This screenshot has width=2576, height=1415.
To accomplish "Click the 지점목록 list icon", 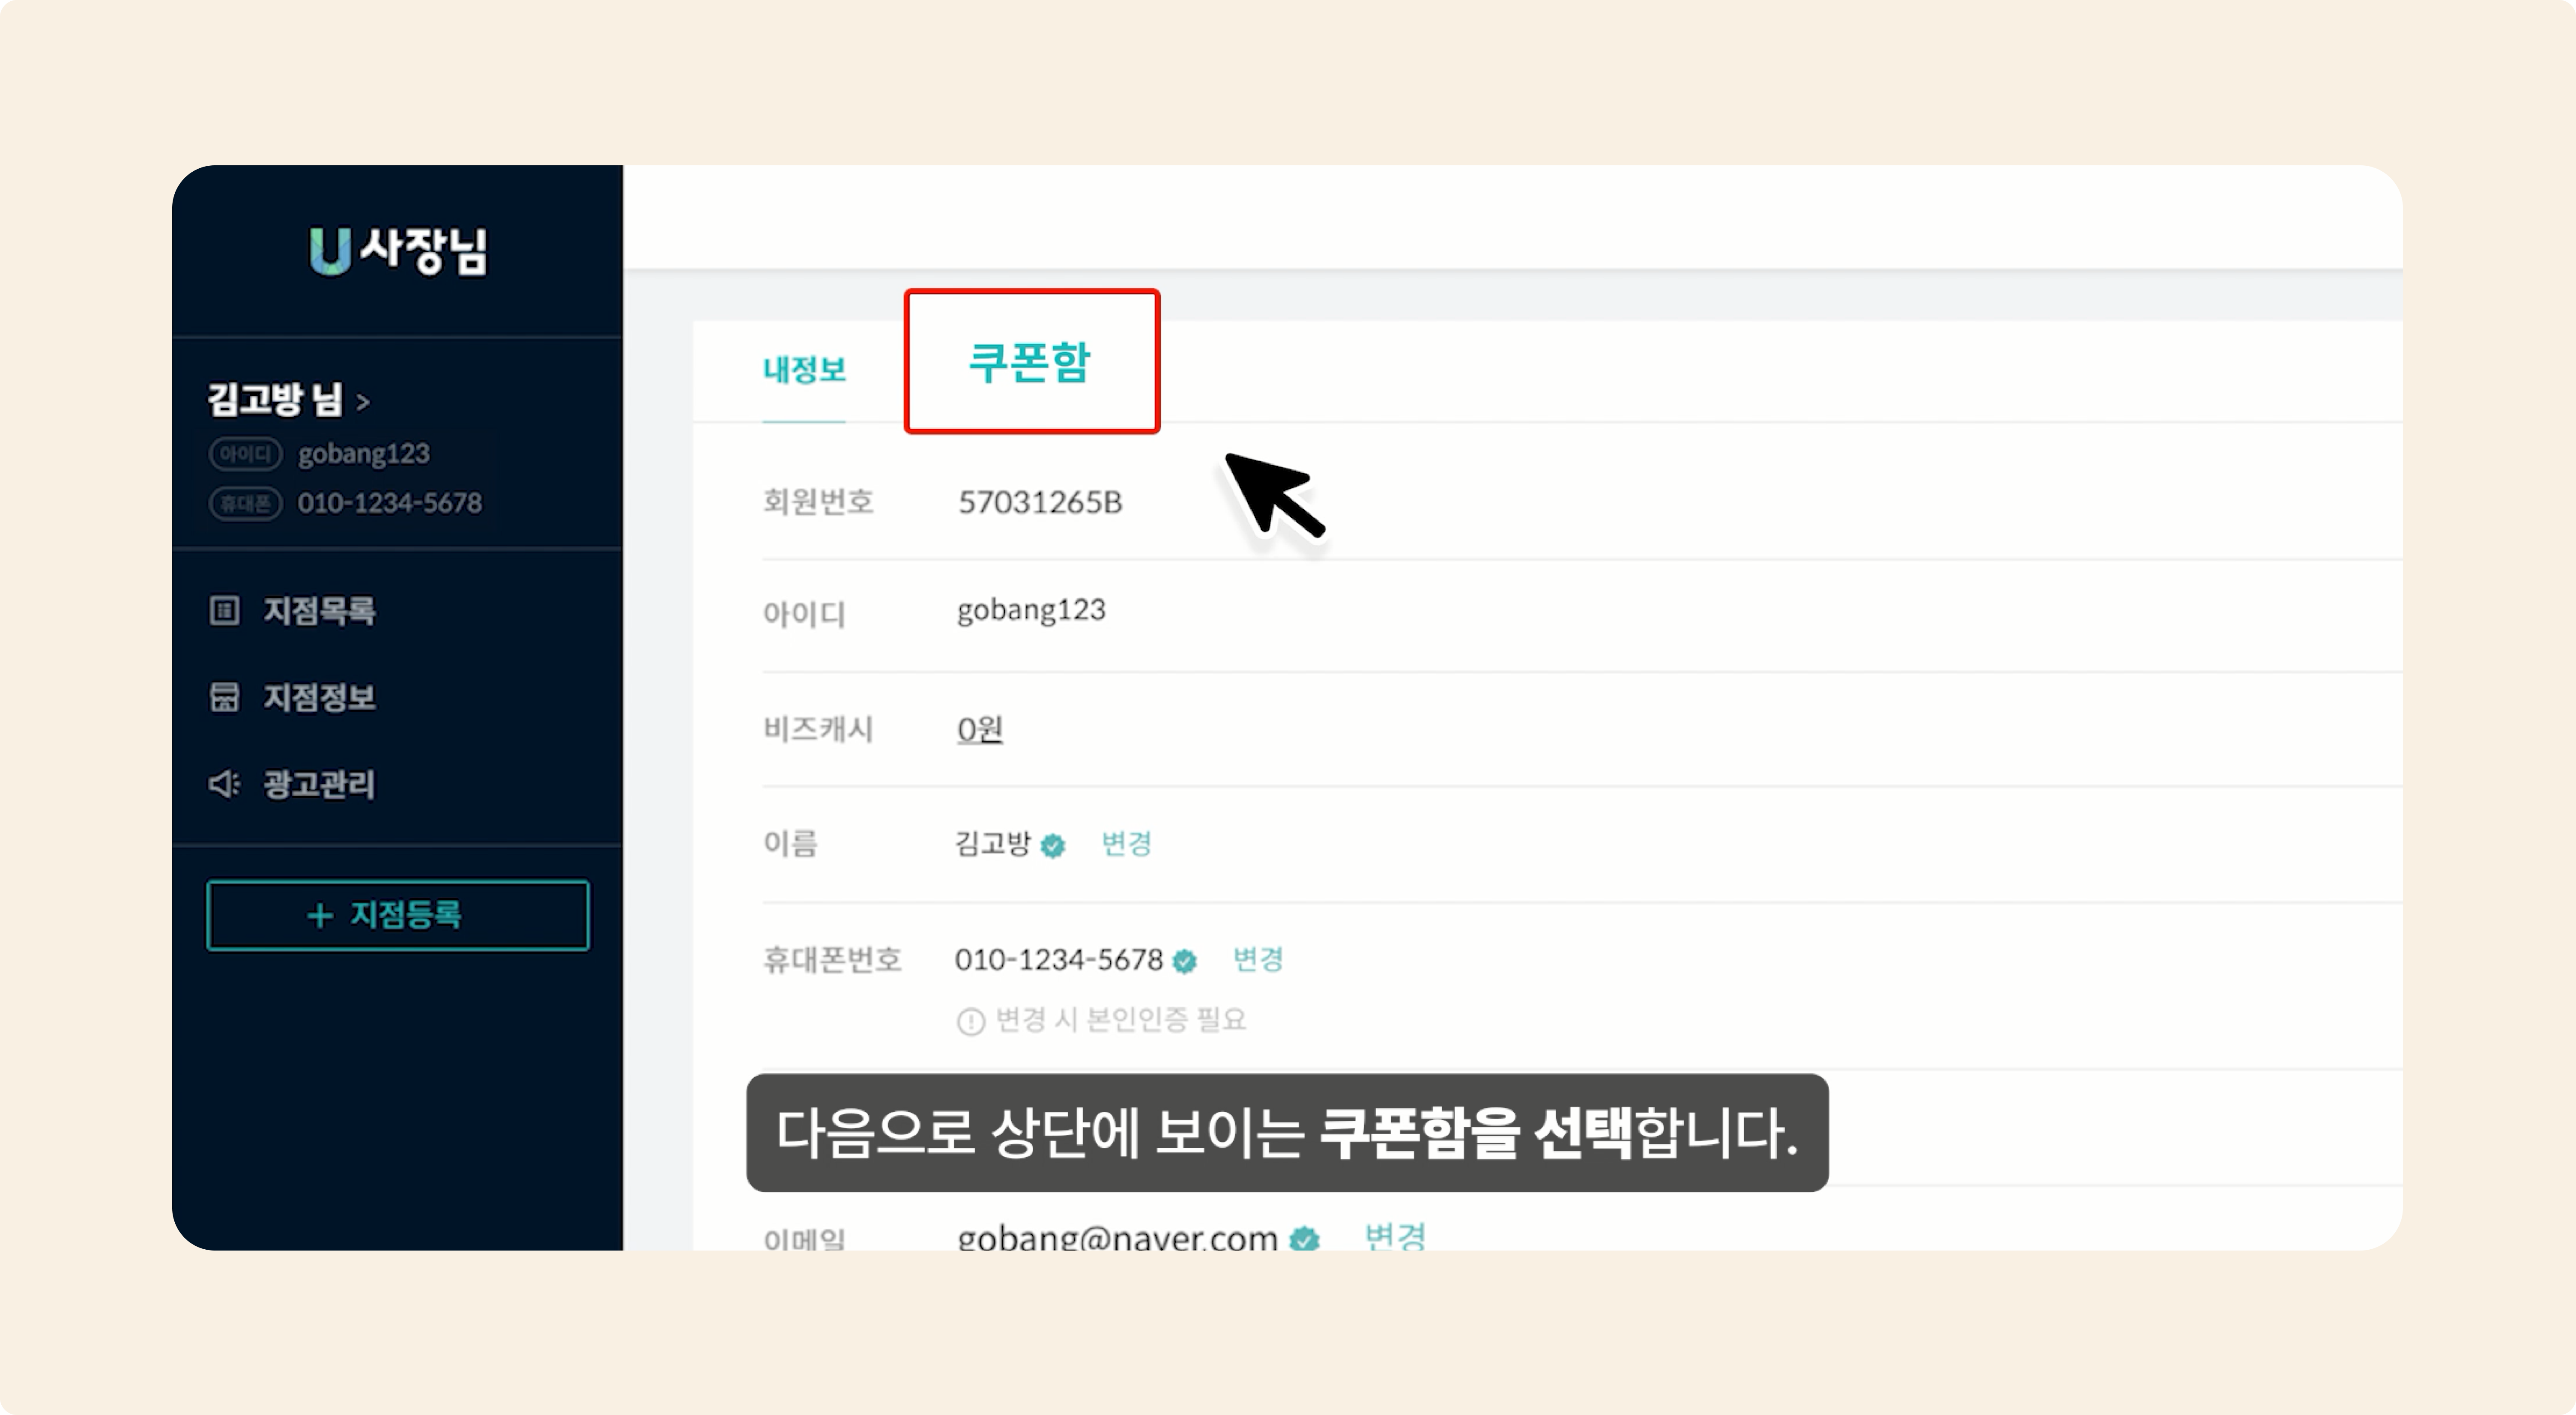I will click(x=224, y=610).
